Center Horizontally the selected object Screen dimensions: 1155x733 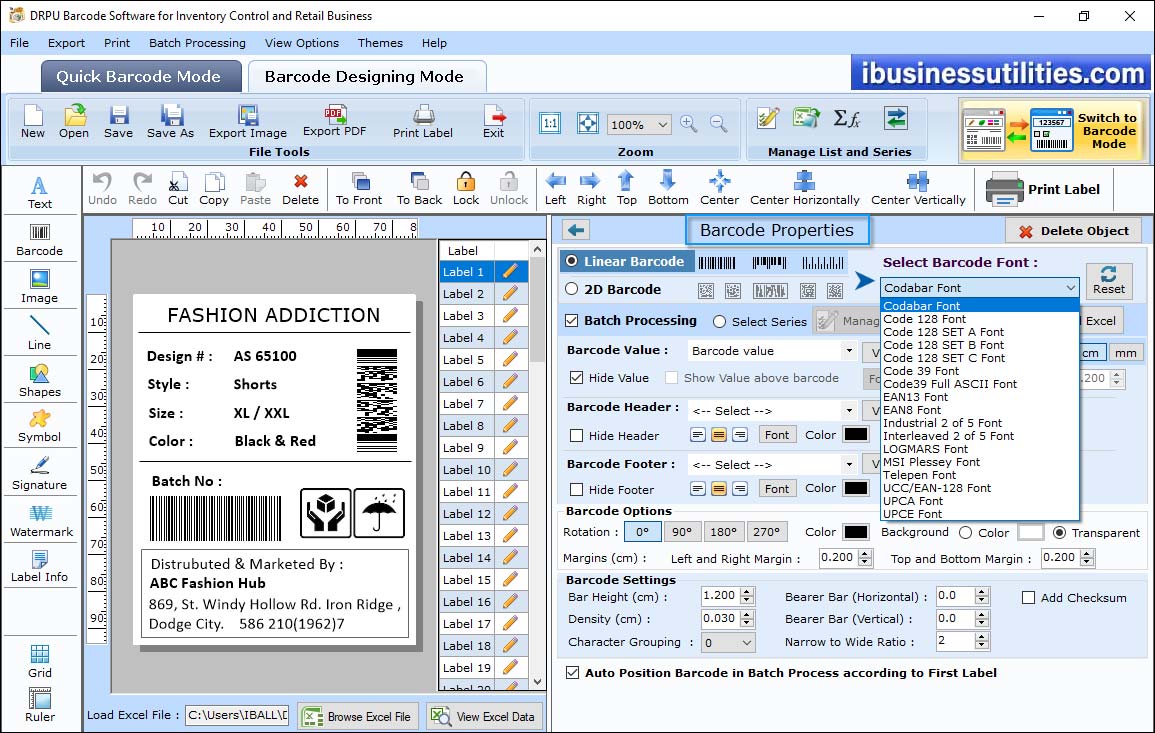(x=804, y=189)
